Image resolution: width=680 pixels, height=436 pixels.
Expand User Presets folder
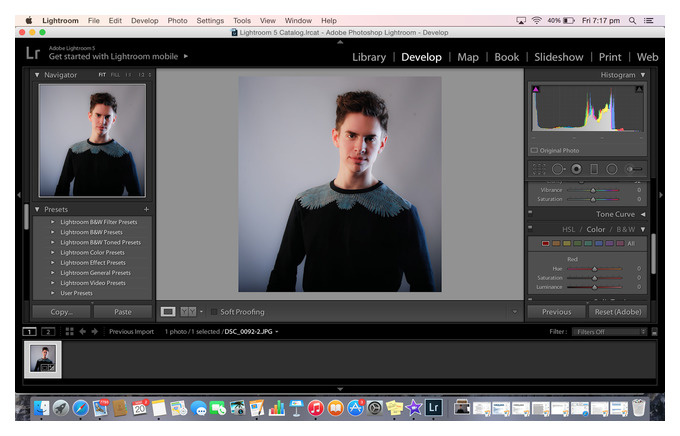coord(52,293)
